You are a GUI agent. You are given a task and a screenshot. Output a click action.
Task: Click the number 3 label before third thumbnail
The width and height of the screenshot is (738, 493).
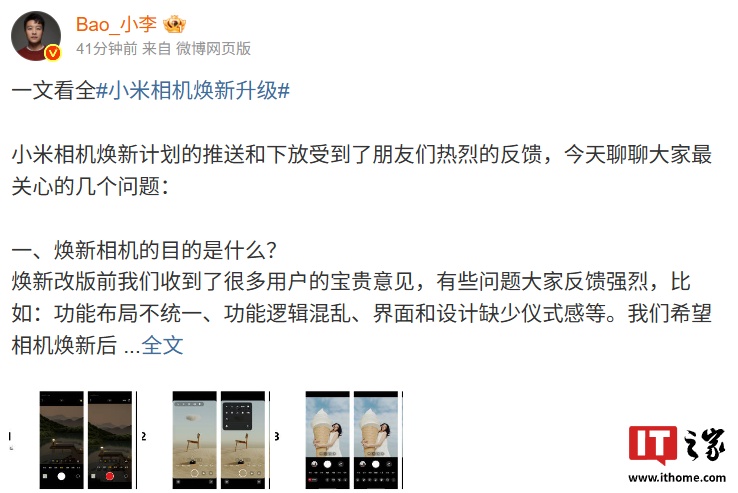(x=277, y=437)
